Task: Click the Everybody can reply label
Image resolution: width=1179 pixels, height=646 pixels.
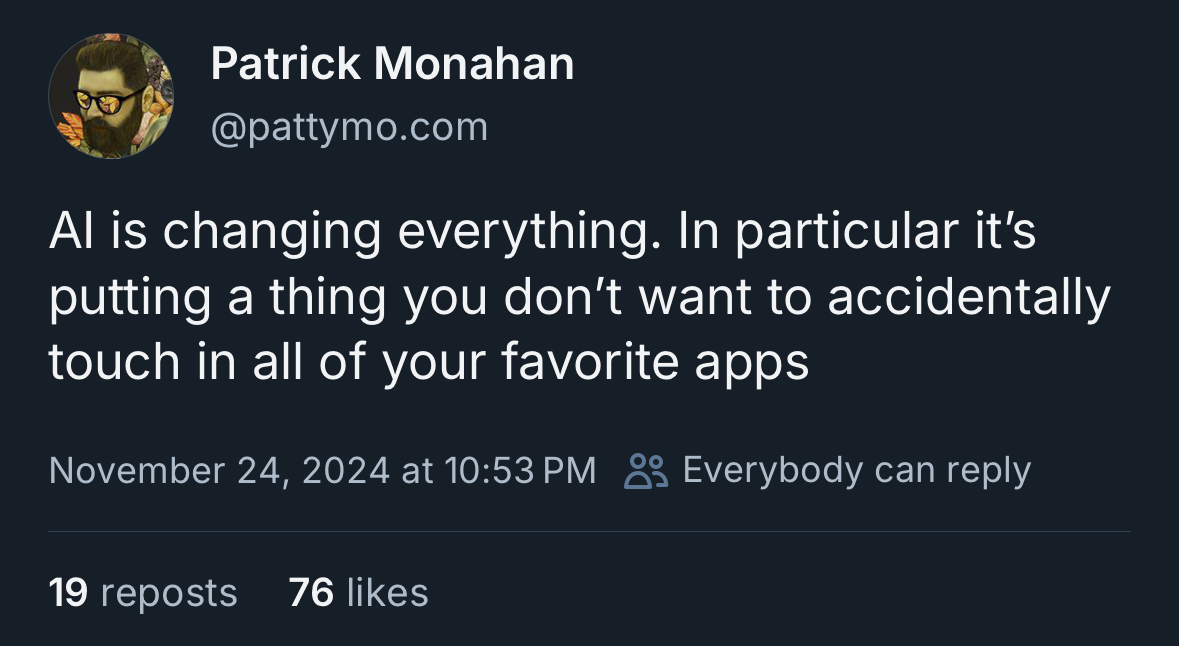Action: click(856, 471)
